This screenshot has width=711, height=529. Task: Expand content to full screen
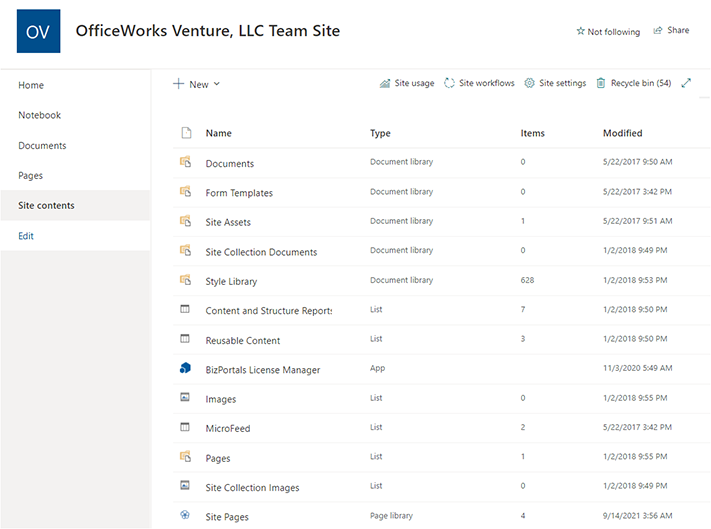686,83
